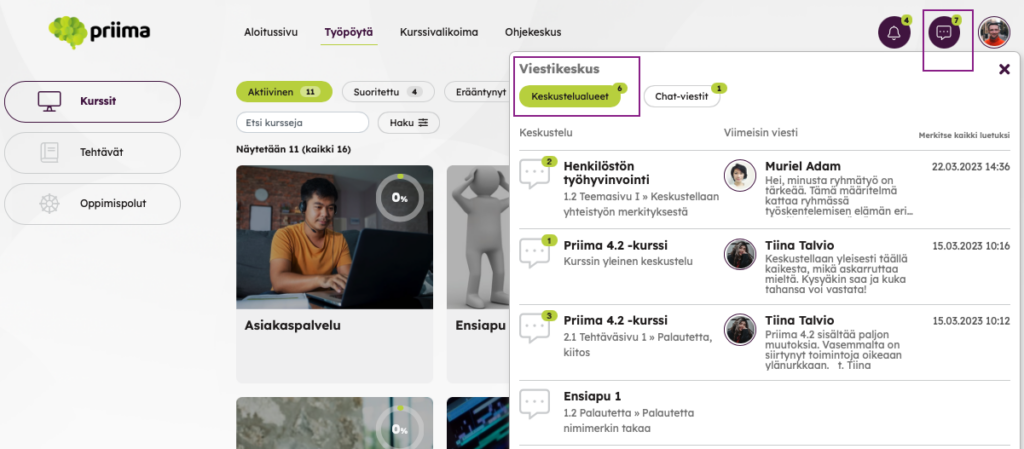This screenshot has height=449, width=1024.
Task: Open Aloitussivu from the top navigation
Action: [271, 33]
